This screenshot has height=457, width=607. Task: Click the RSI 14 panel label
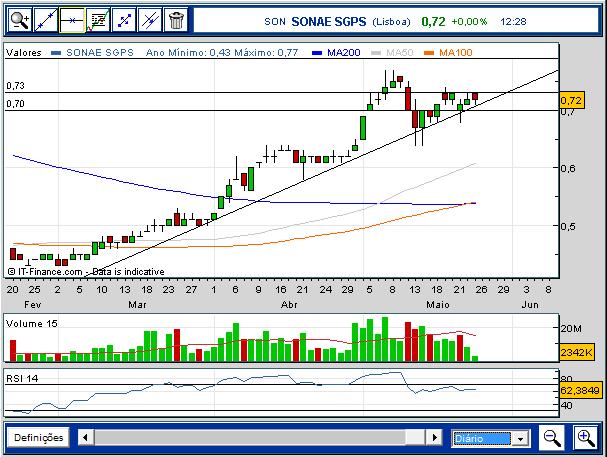[x=22, y=378]
